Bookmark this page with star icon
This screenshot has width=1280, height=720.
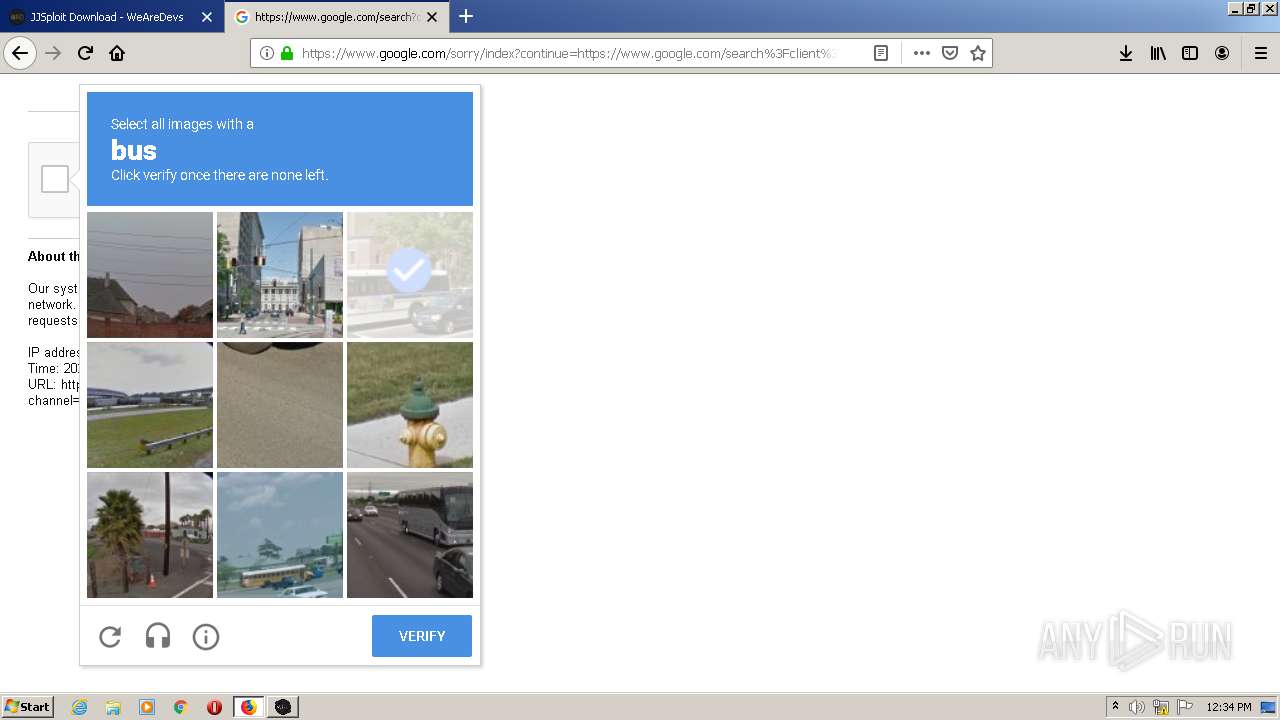978,53
